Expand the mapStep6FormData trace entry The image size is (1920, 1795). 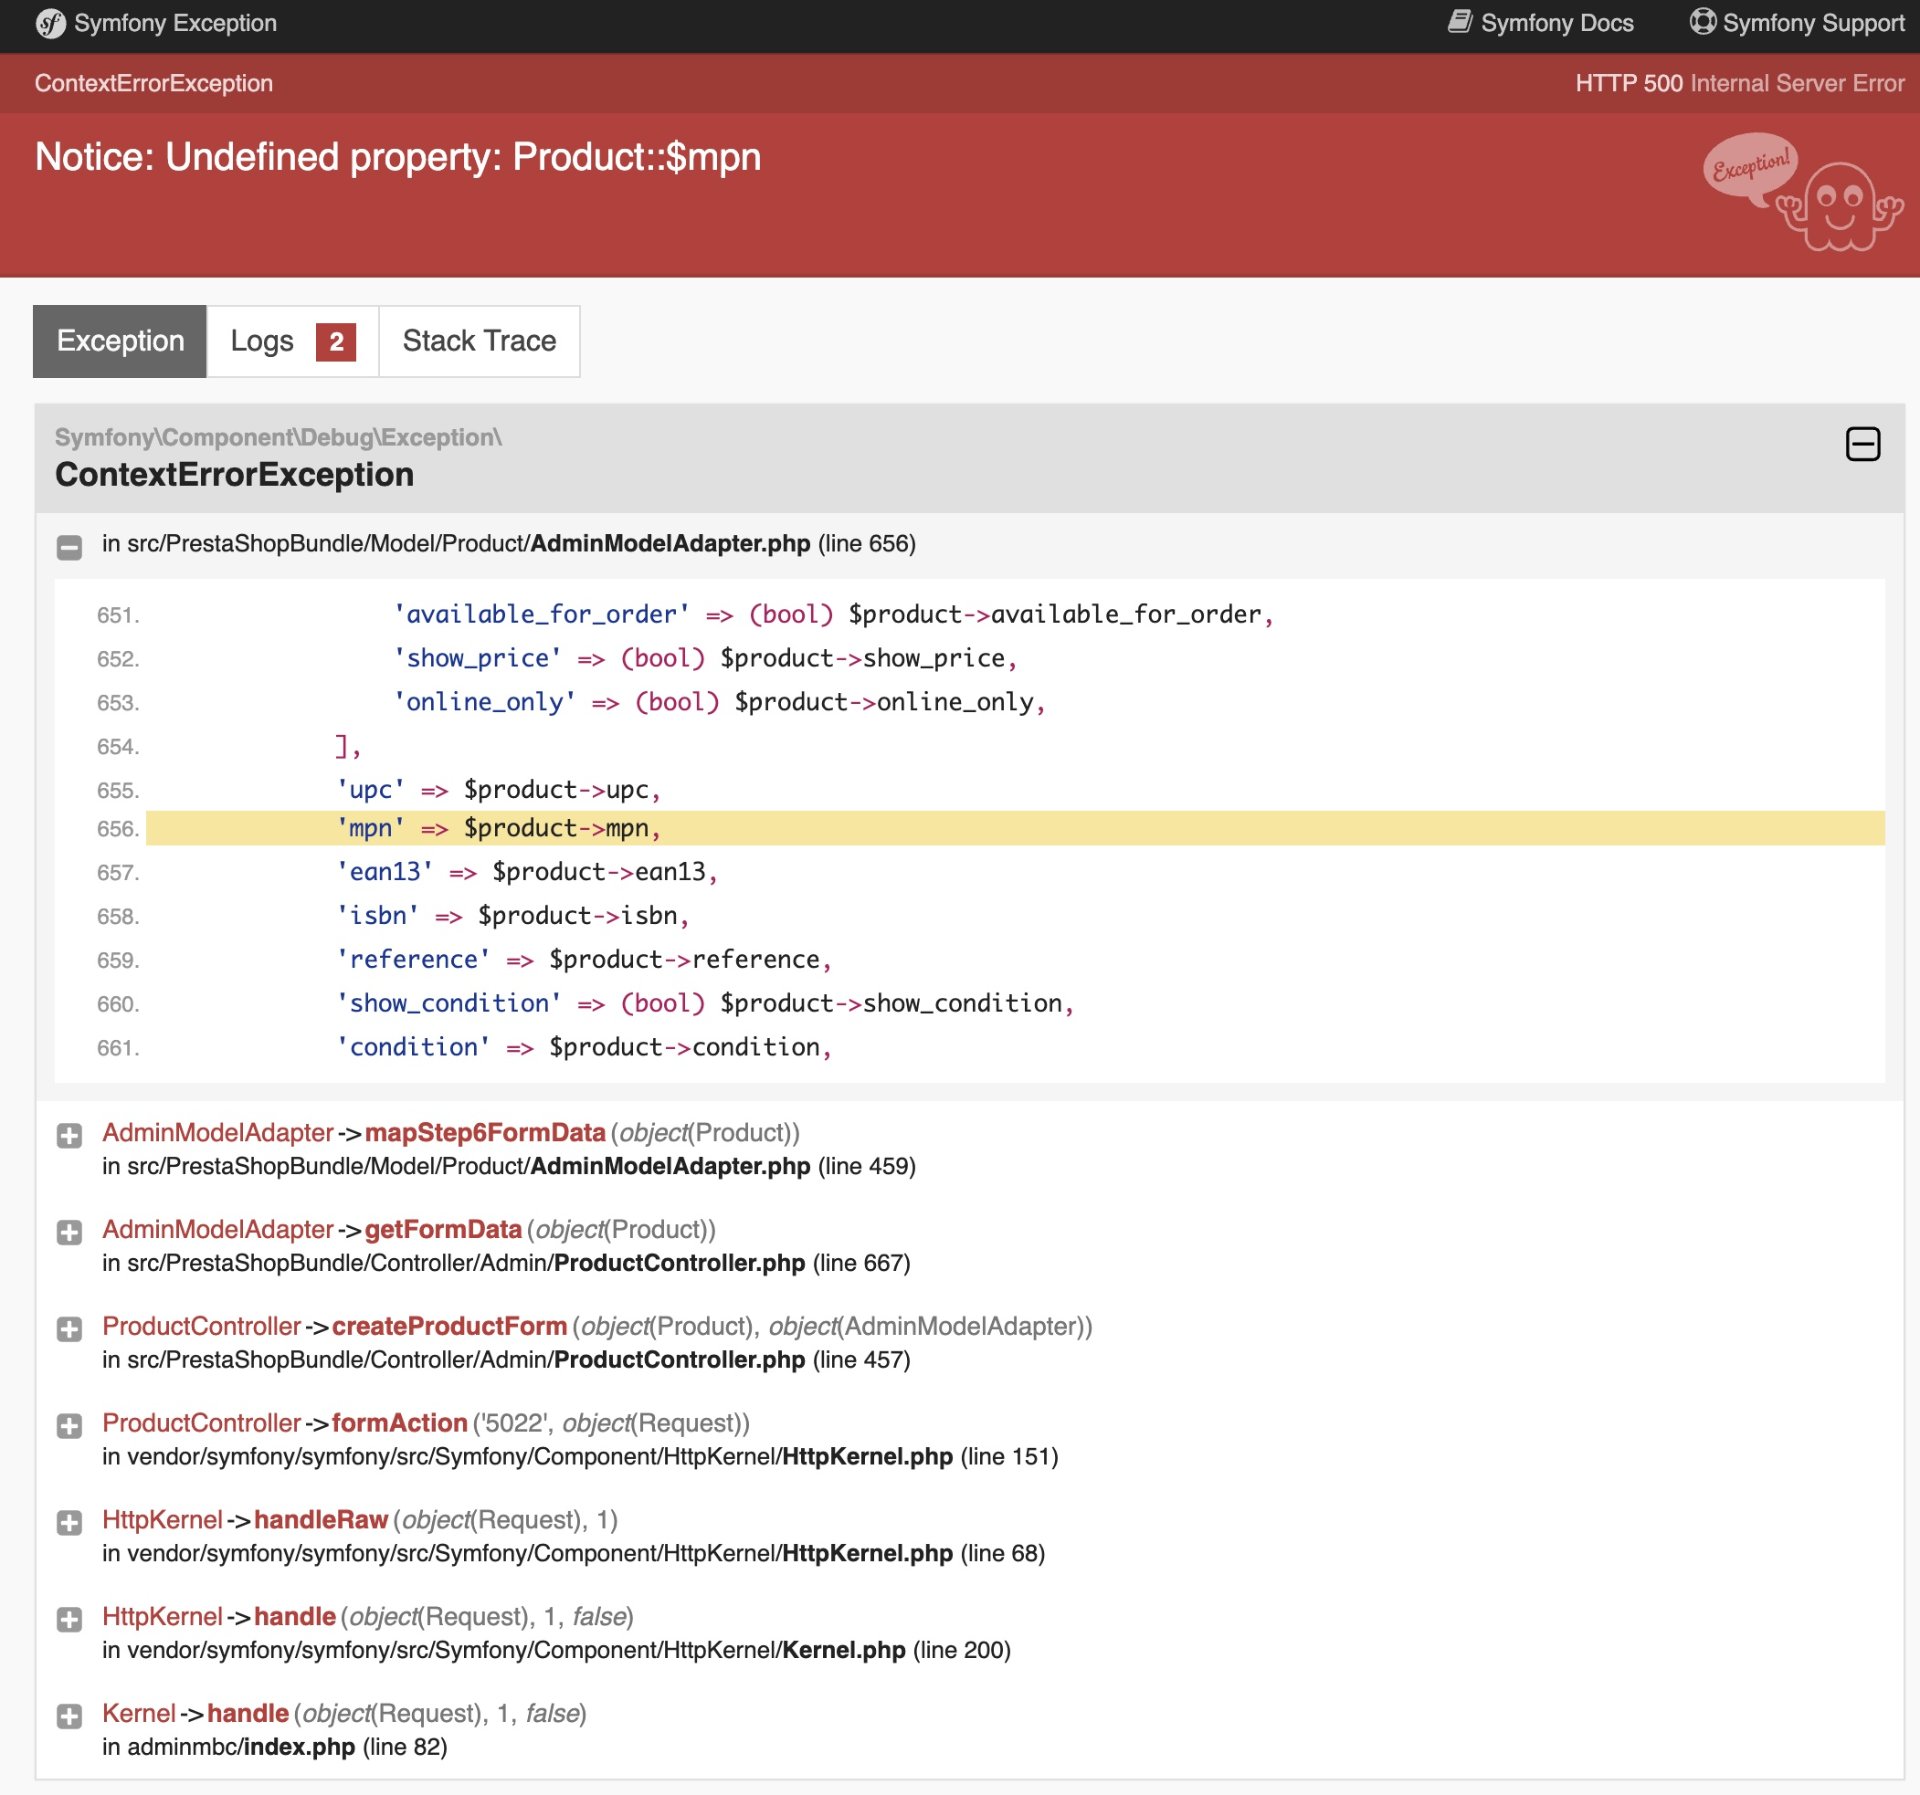click(69, 1135)
